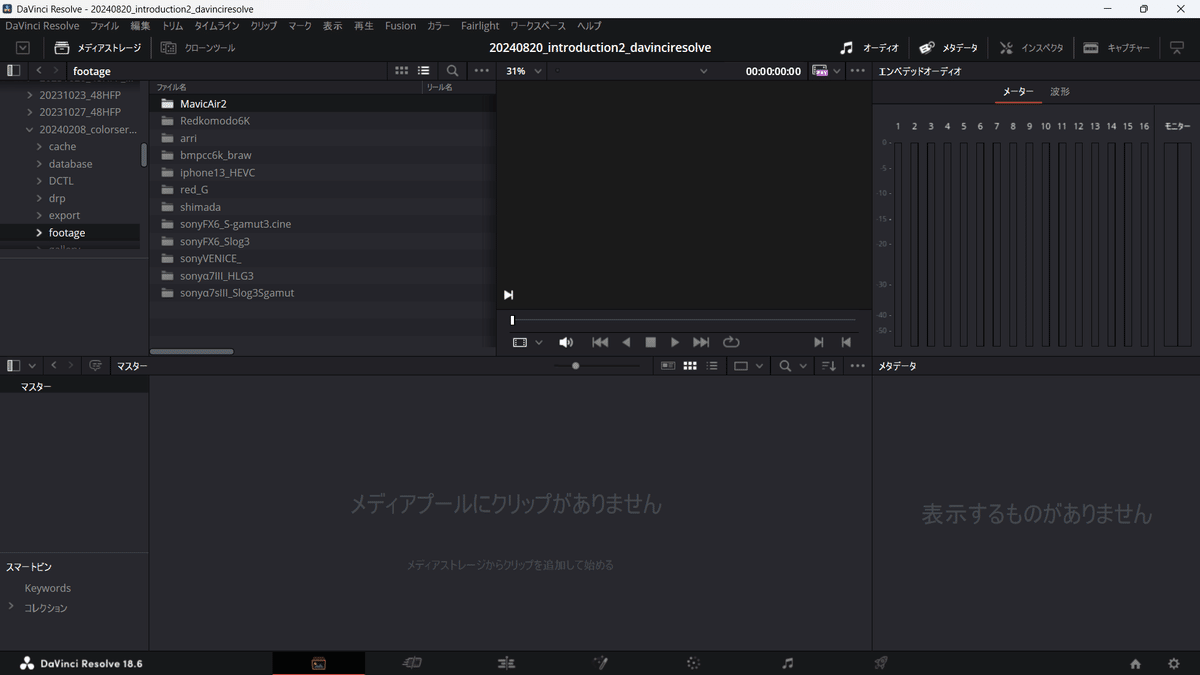Switch media pool to thumbnail view
1200x675 pixels.
[690, 366]
